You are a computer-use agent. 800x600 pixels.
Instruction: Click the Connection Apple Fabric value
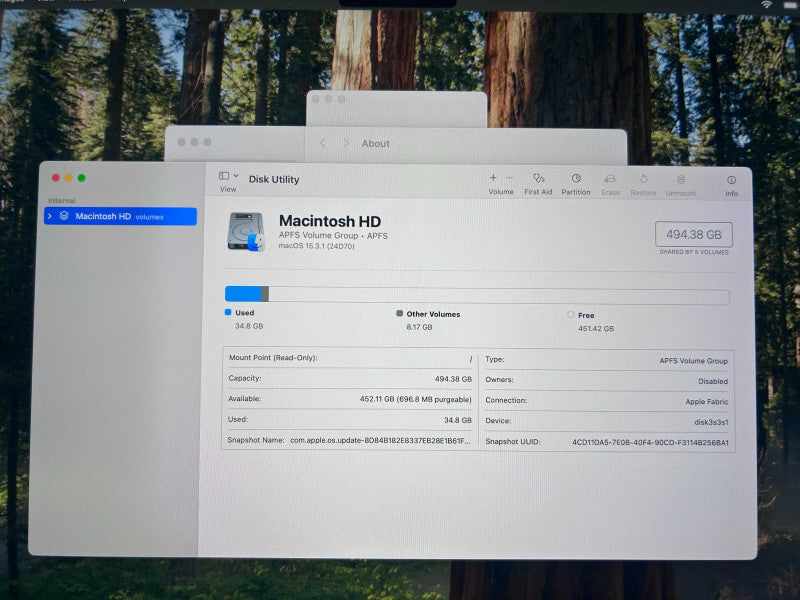click(x=707, y=402)
